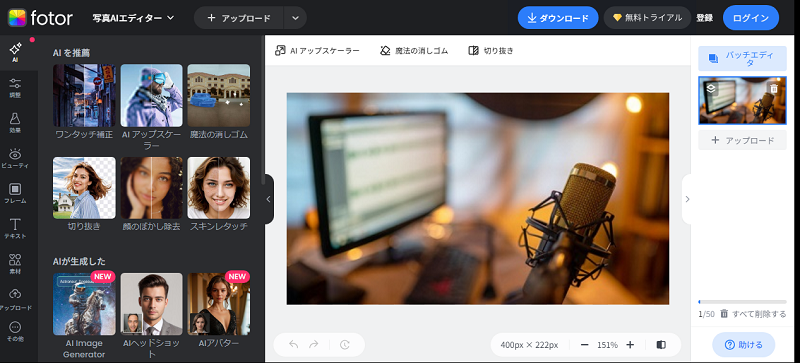Open the バッチエディタ batch editor
This screenshot has height=363, width=800.
[742, 59]
